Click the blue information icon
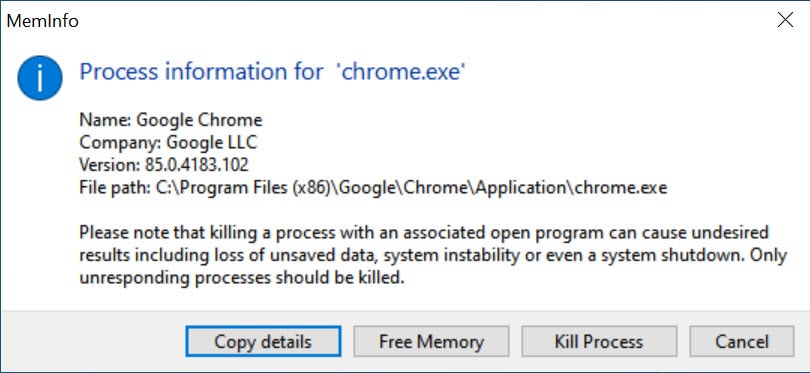 40,77
